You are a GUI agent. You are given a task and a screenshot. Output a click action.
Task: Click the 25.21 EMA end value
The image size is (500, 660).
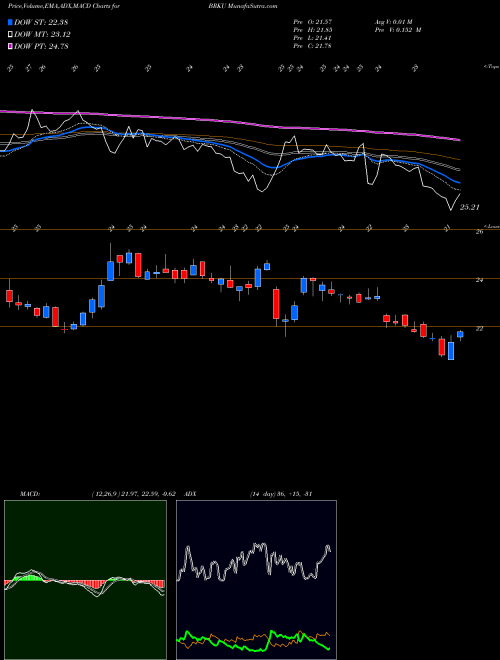(x=469, y=207)
